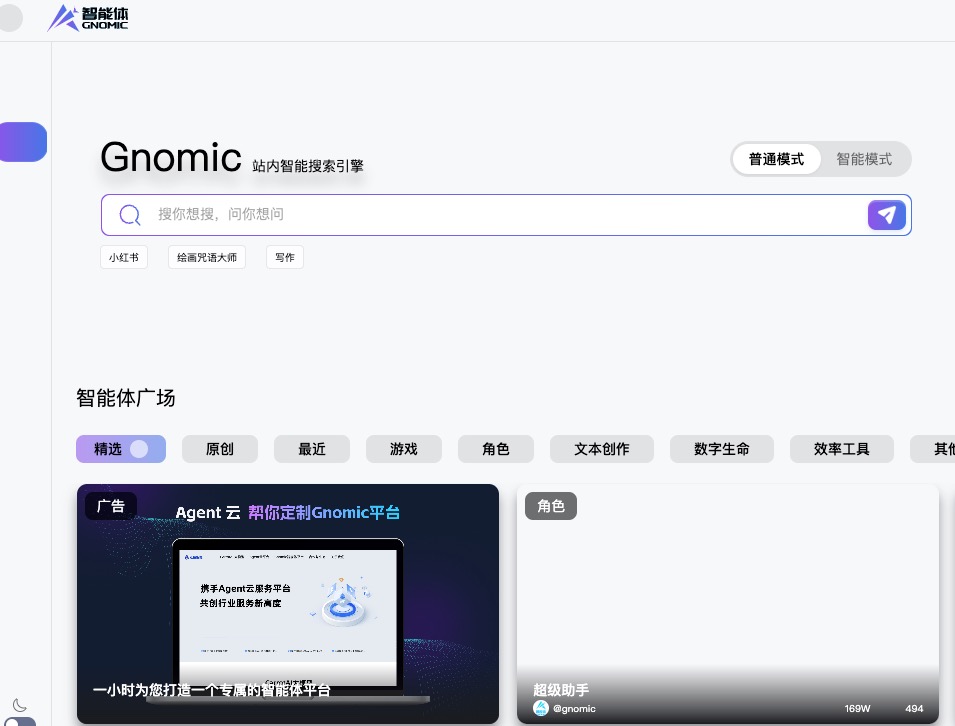
Task: Click the moon night mode icon
Action: 19,705
